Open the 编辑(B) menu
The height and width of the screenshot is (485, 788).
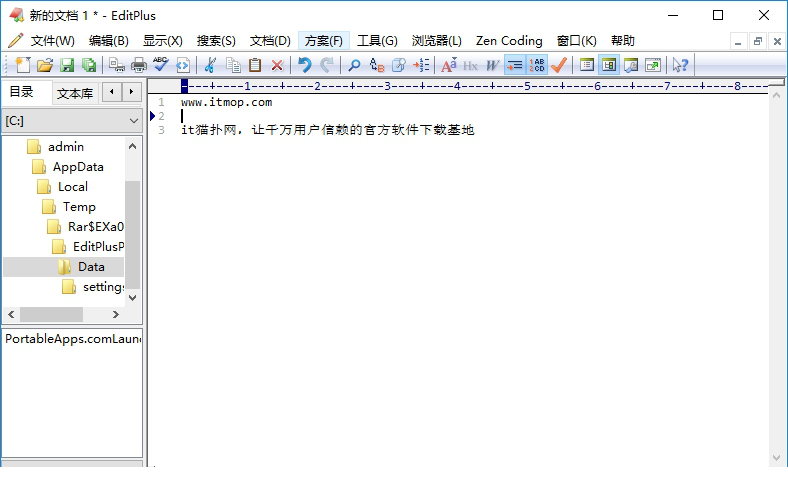[x=109, y=41]
